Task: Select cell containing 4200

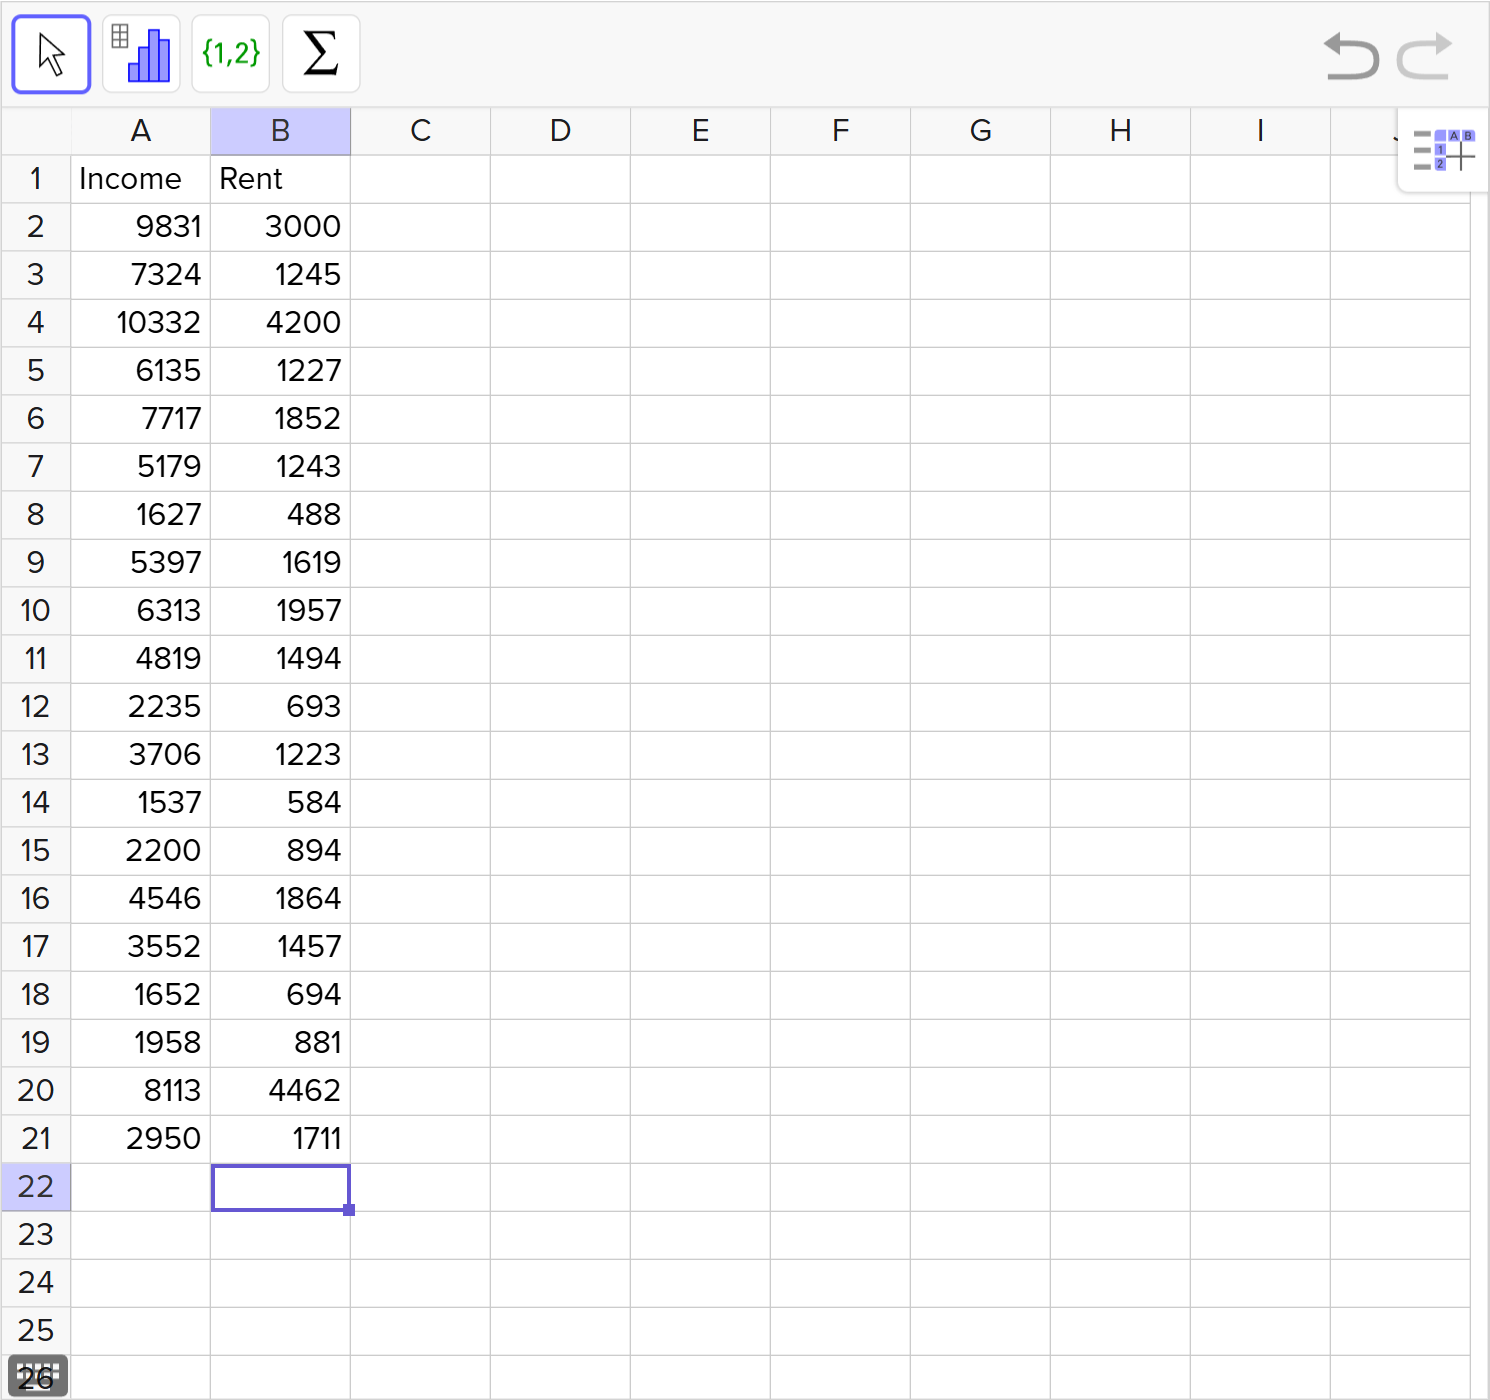Action: click(281, 323)
